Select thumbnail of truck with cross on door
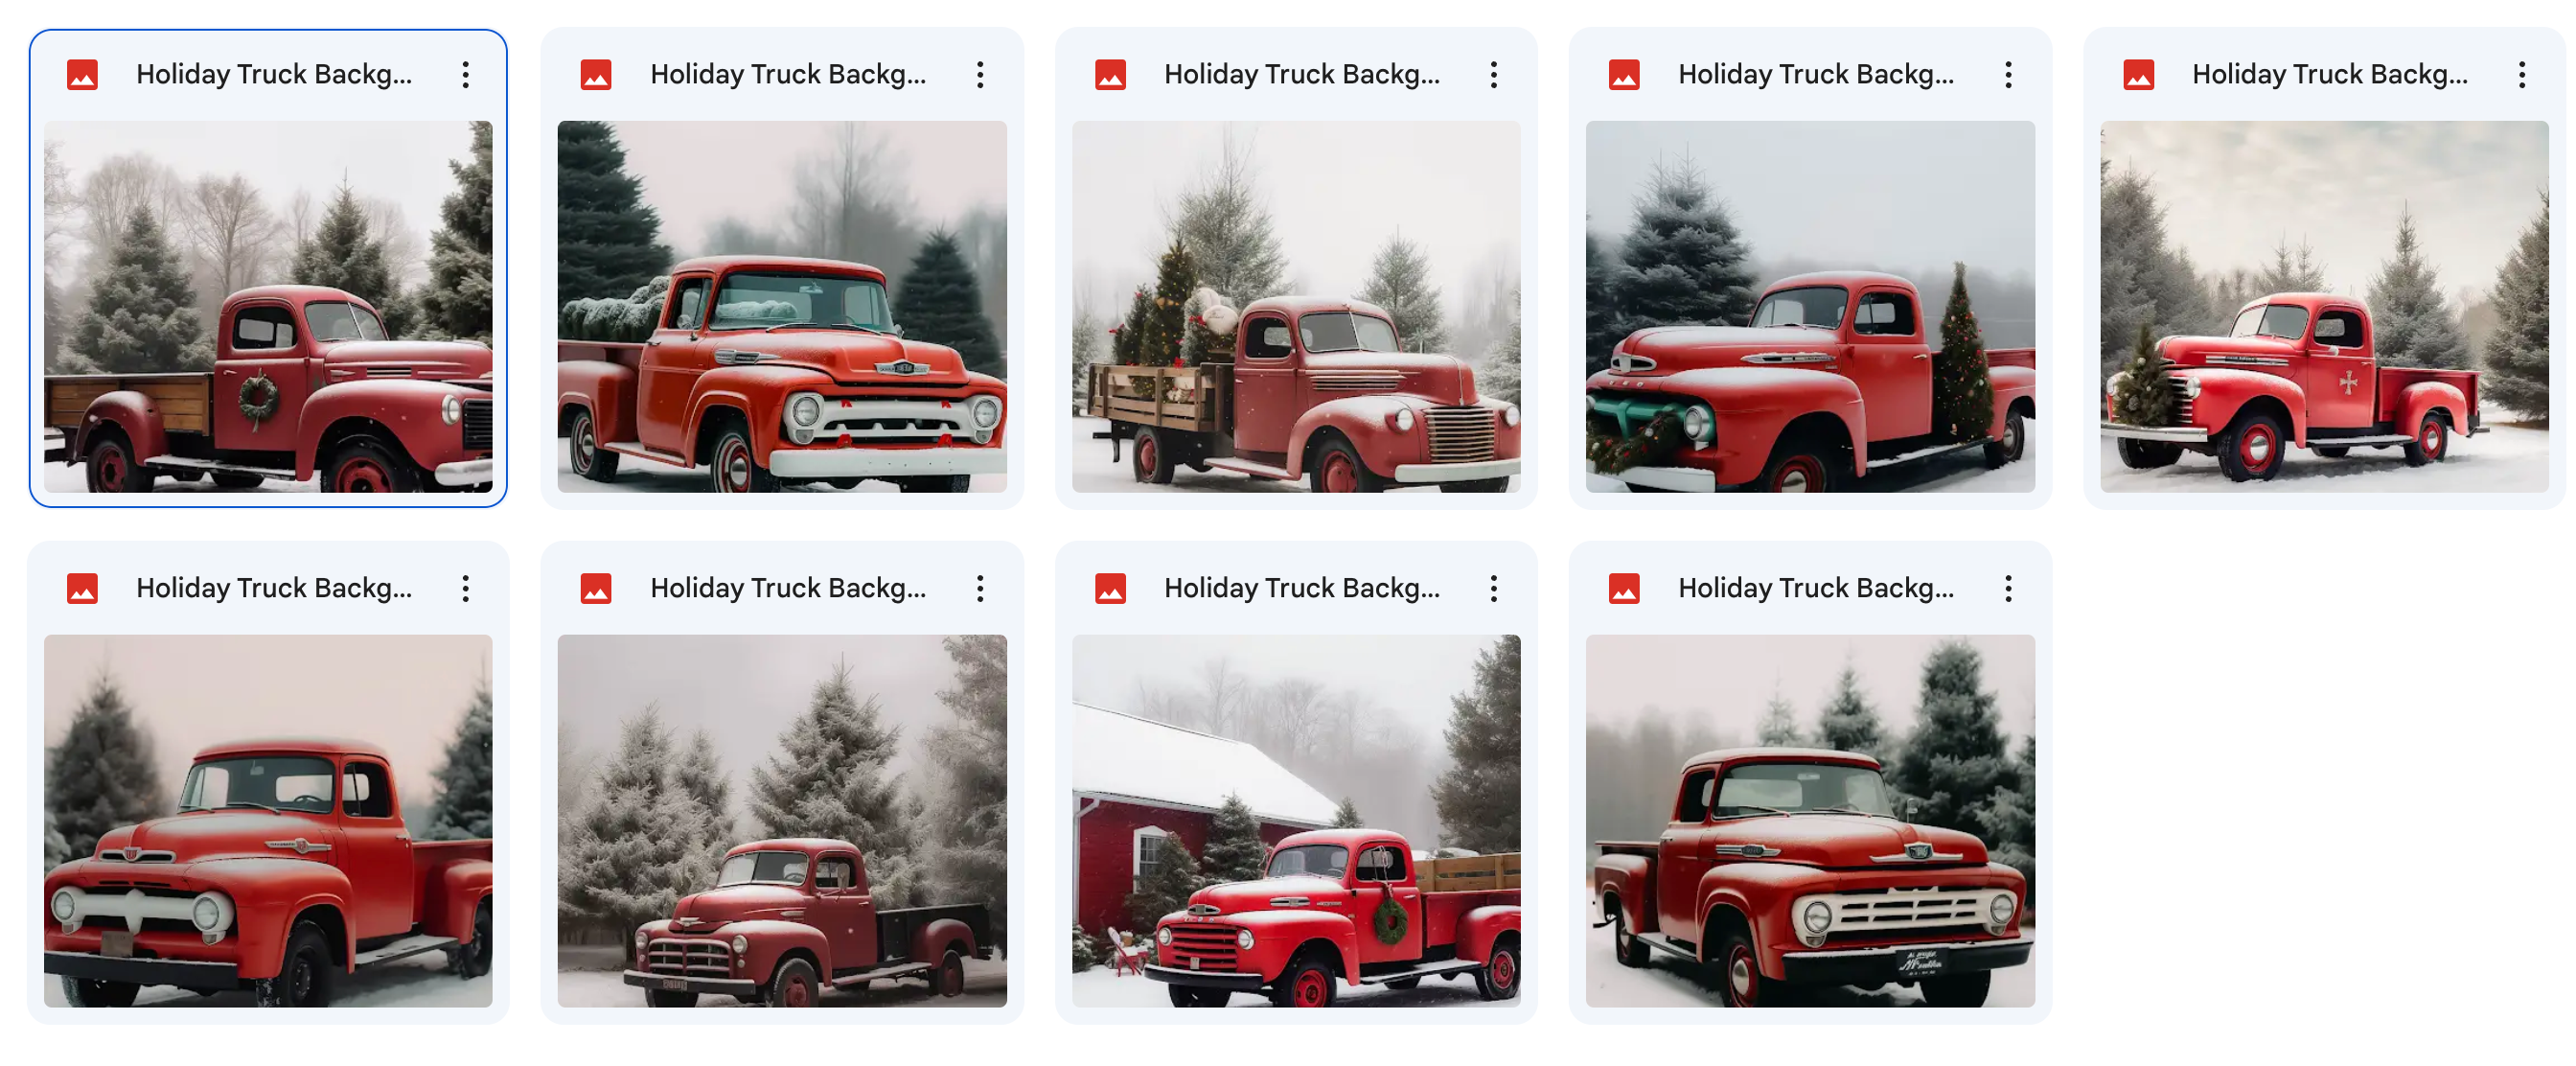The image size is (2576, 1066). 2324,307
